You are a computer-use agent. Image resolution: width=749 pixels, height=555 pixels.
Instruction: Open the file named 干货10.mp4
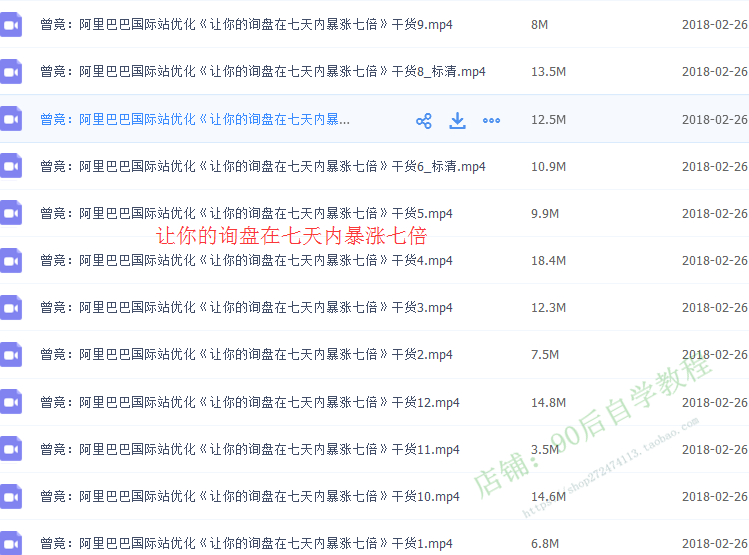(250, 497)
